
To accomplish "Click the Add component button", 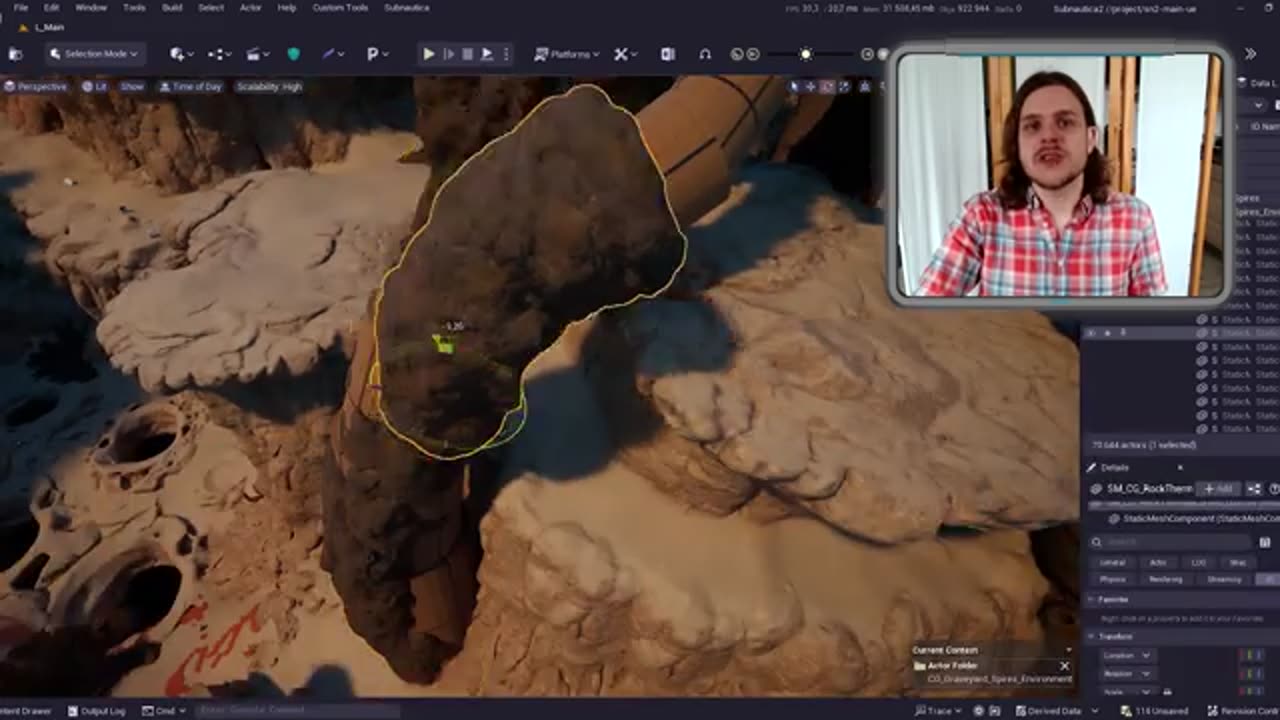I will tap(1220, 489).
